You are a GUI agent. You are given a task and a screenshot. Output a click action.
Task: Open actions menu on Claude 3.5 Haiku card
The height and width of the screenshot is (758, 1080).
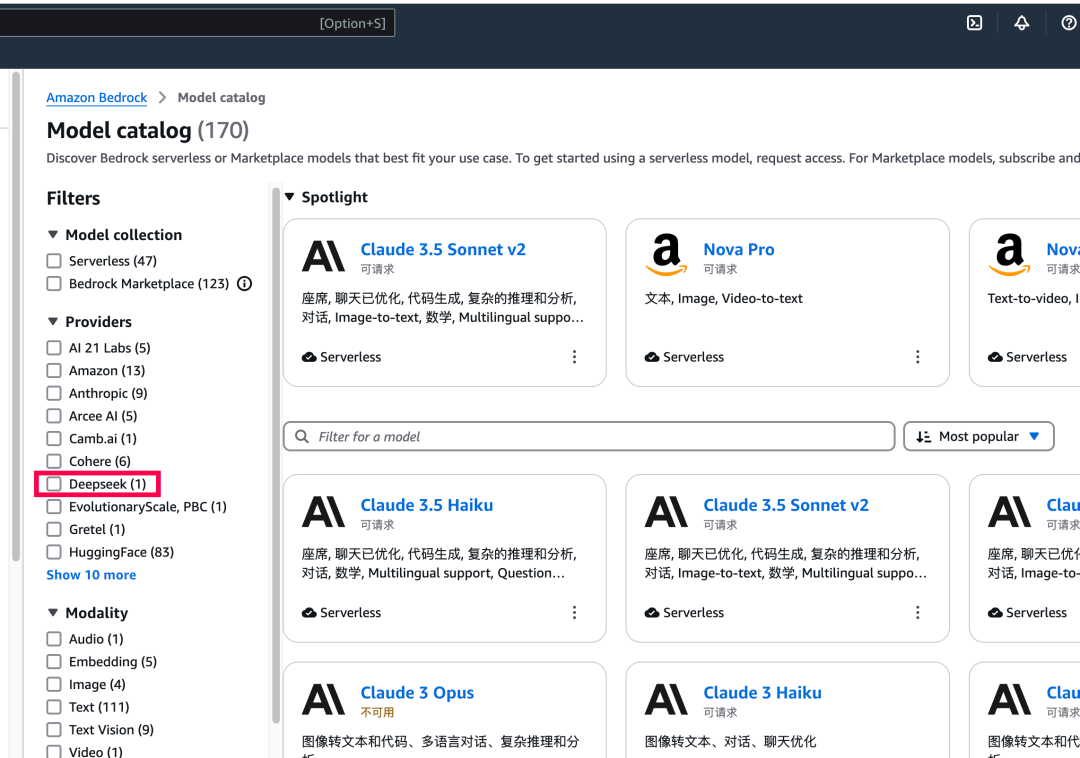[x=574, y=613]
